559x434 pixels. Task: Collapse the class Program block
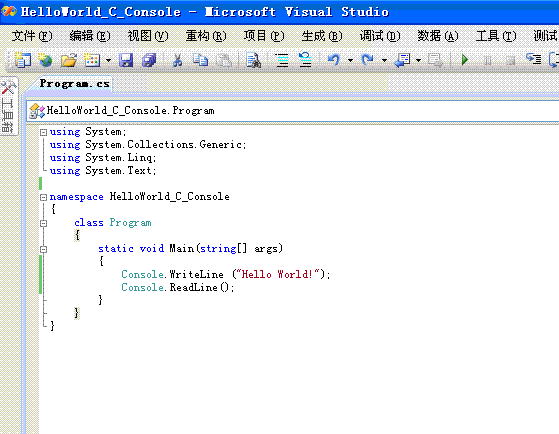43,223
